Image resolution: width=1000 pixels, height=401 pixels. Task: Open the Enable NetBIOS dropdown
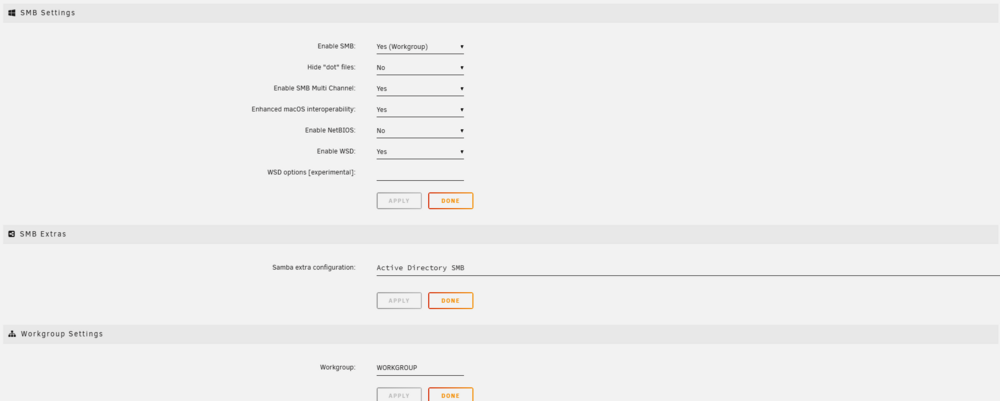[x=420, y=131]
